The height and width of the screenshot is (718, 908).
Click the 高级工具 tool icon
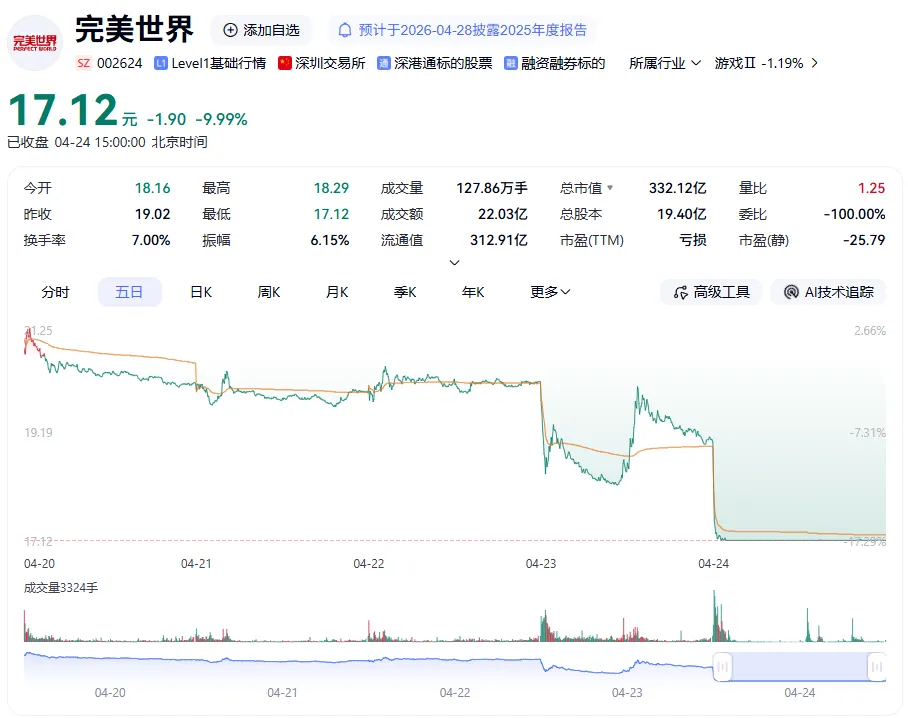point(680,292)
